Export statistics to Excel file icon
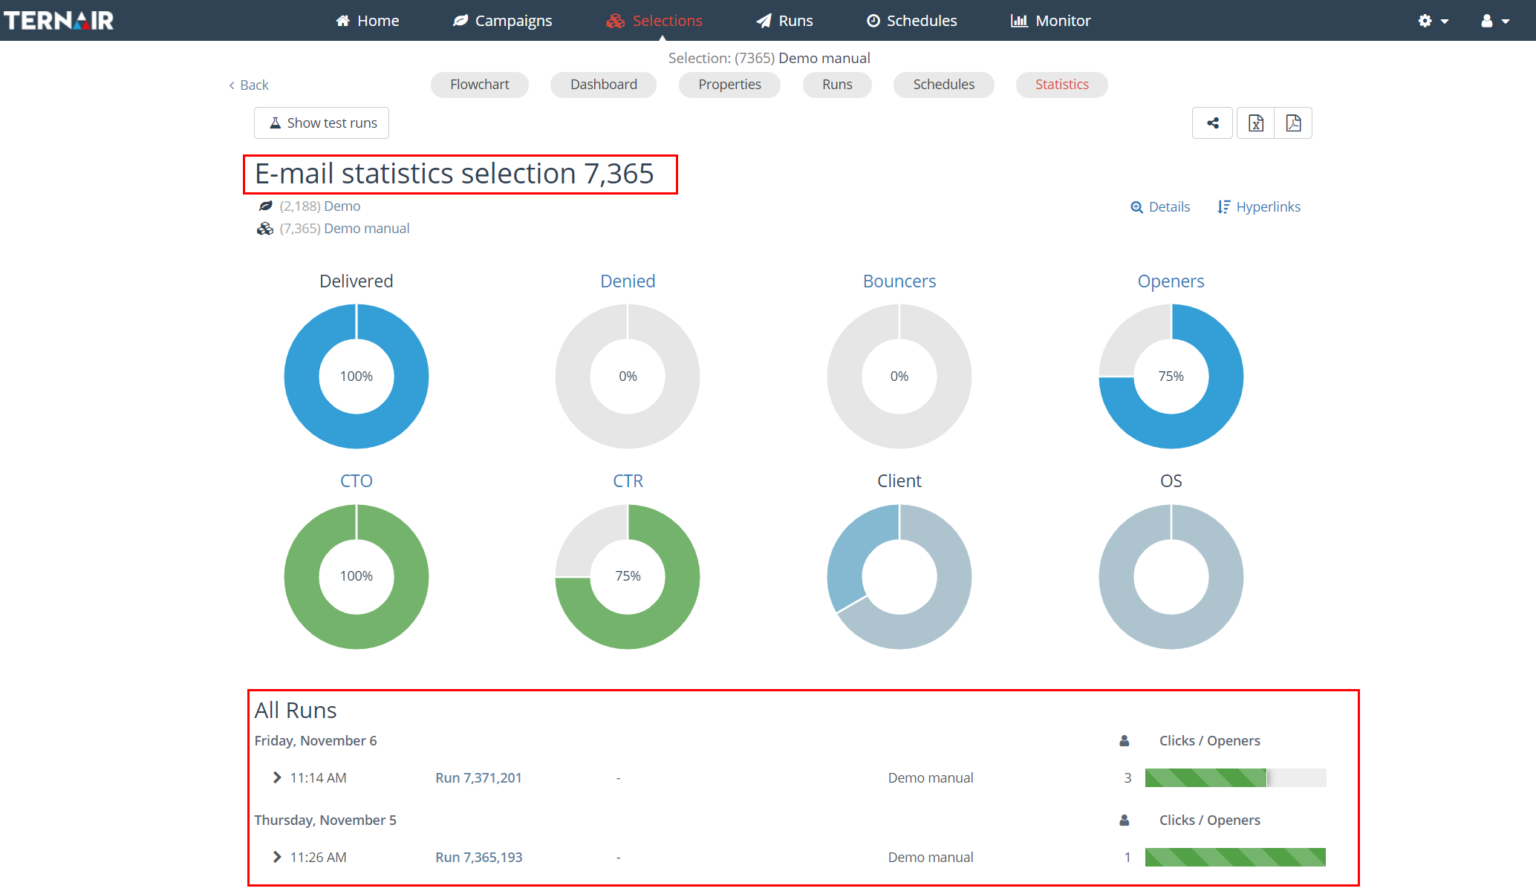 [x=1256, y=123]
